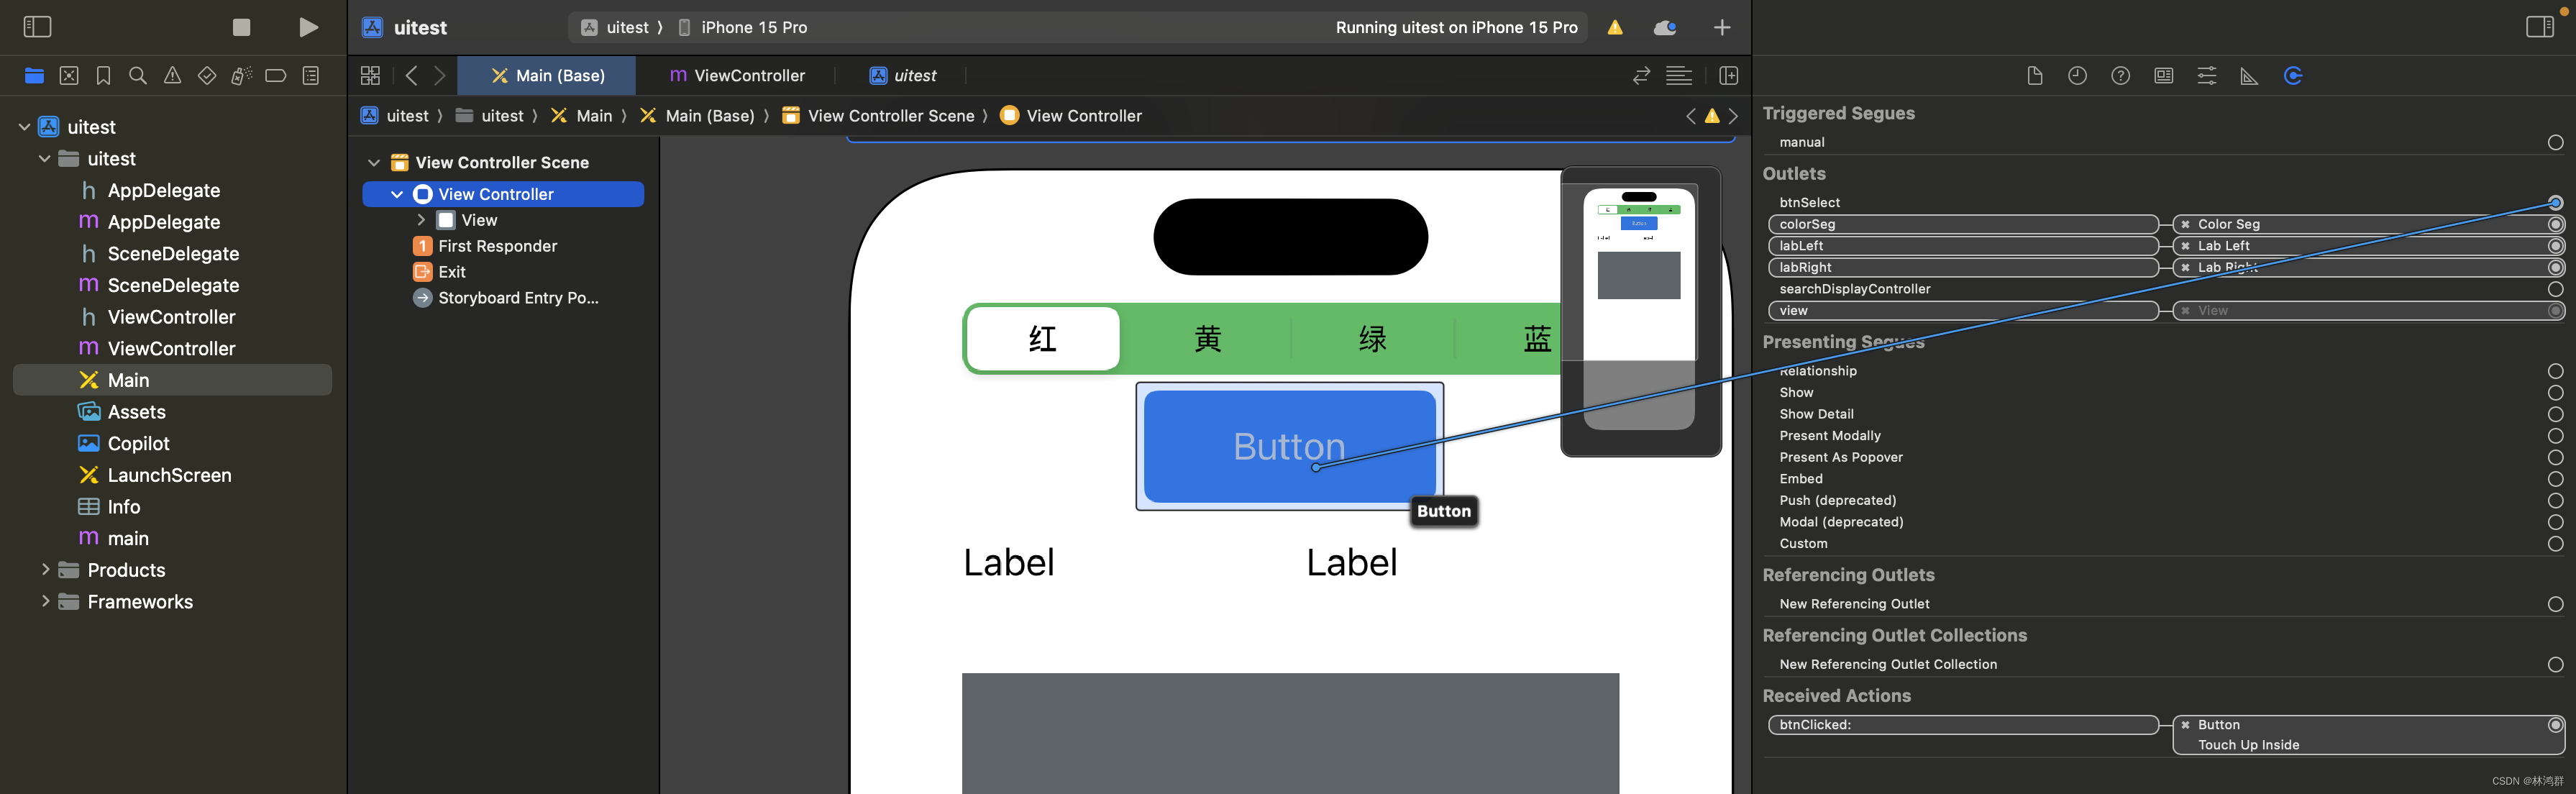Click the related items grid icon
Image resolution: width=2576 pixels, height=794 pixels.
pyautogui.click(x=370, y=76)
